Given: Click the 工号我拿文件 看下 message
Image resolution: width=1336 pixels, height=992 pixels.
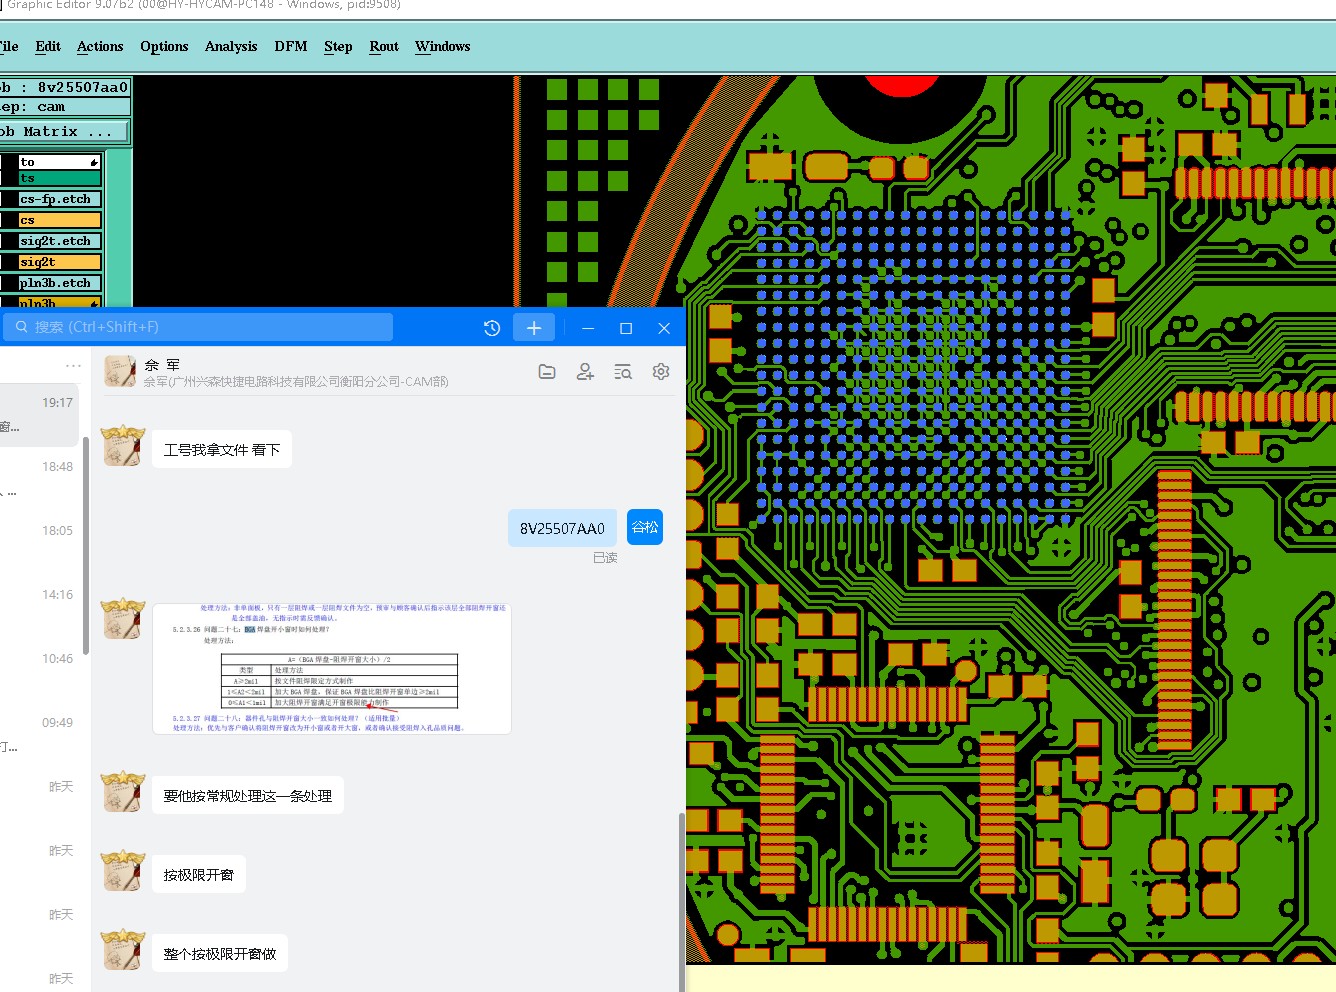Looking at the screenshot, I should (221, 450).
